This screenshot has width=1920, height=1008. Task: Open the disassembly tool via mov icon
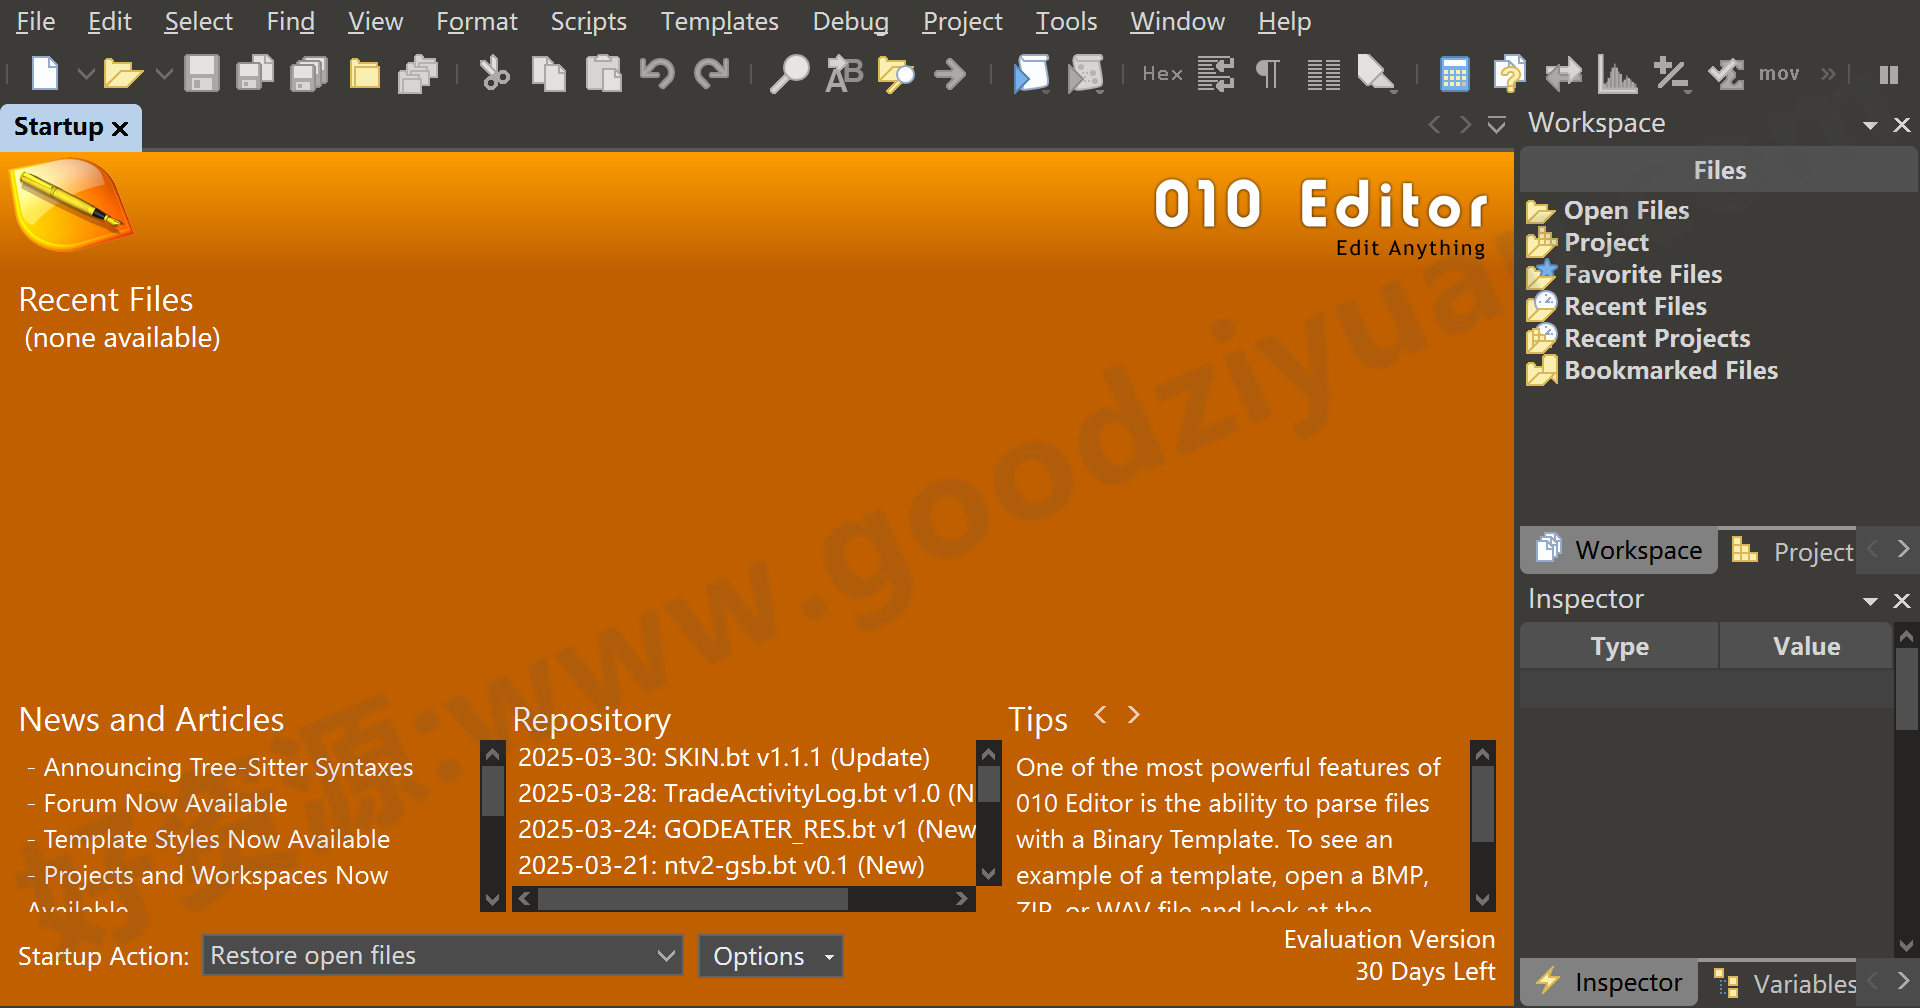click(x=1780, y=73)
